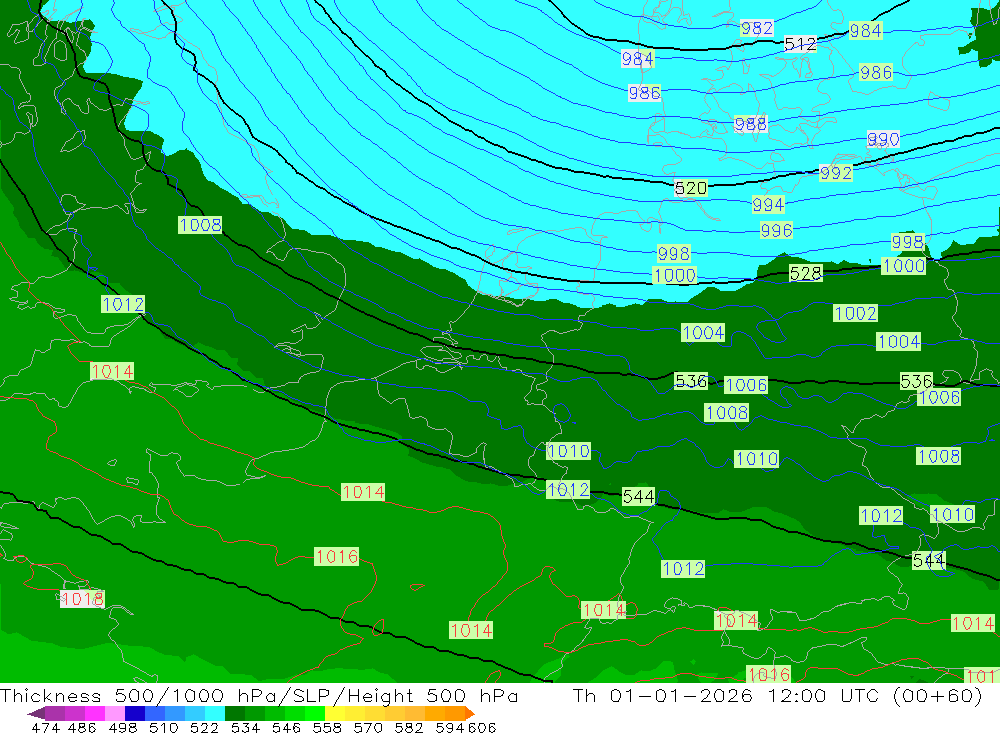Click the darkest green legend swatch

pyautogui.click(x=235, y=713)
